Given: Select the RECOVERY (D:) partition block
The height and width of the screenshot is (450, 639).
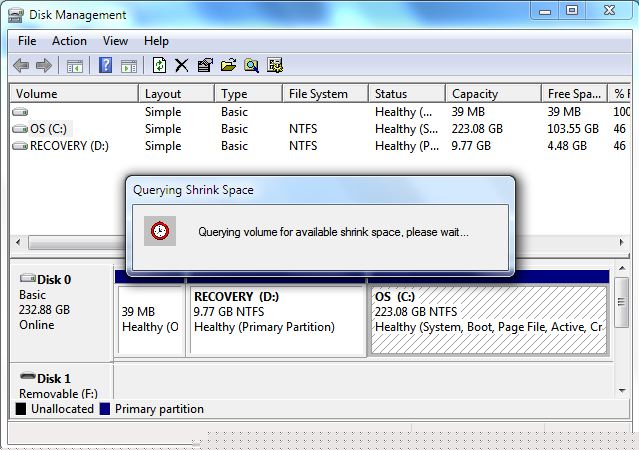Looking at the screenshot, I should point(277,320).
